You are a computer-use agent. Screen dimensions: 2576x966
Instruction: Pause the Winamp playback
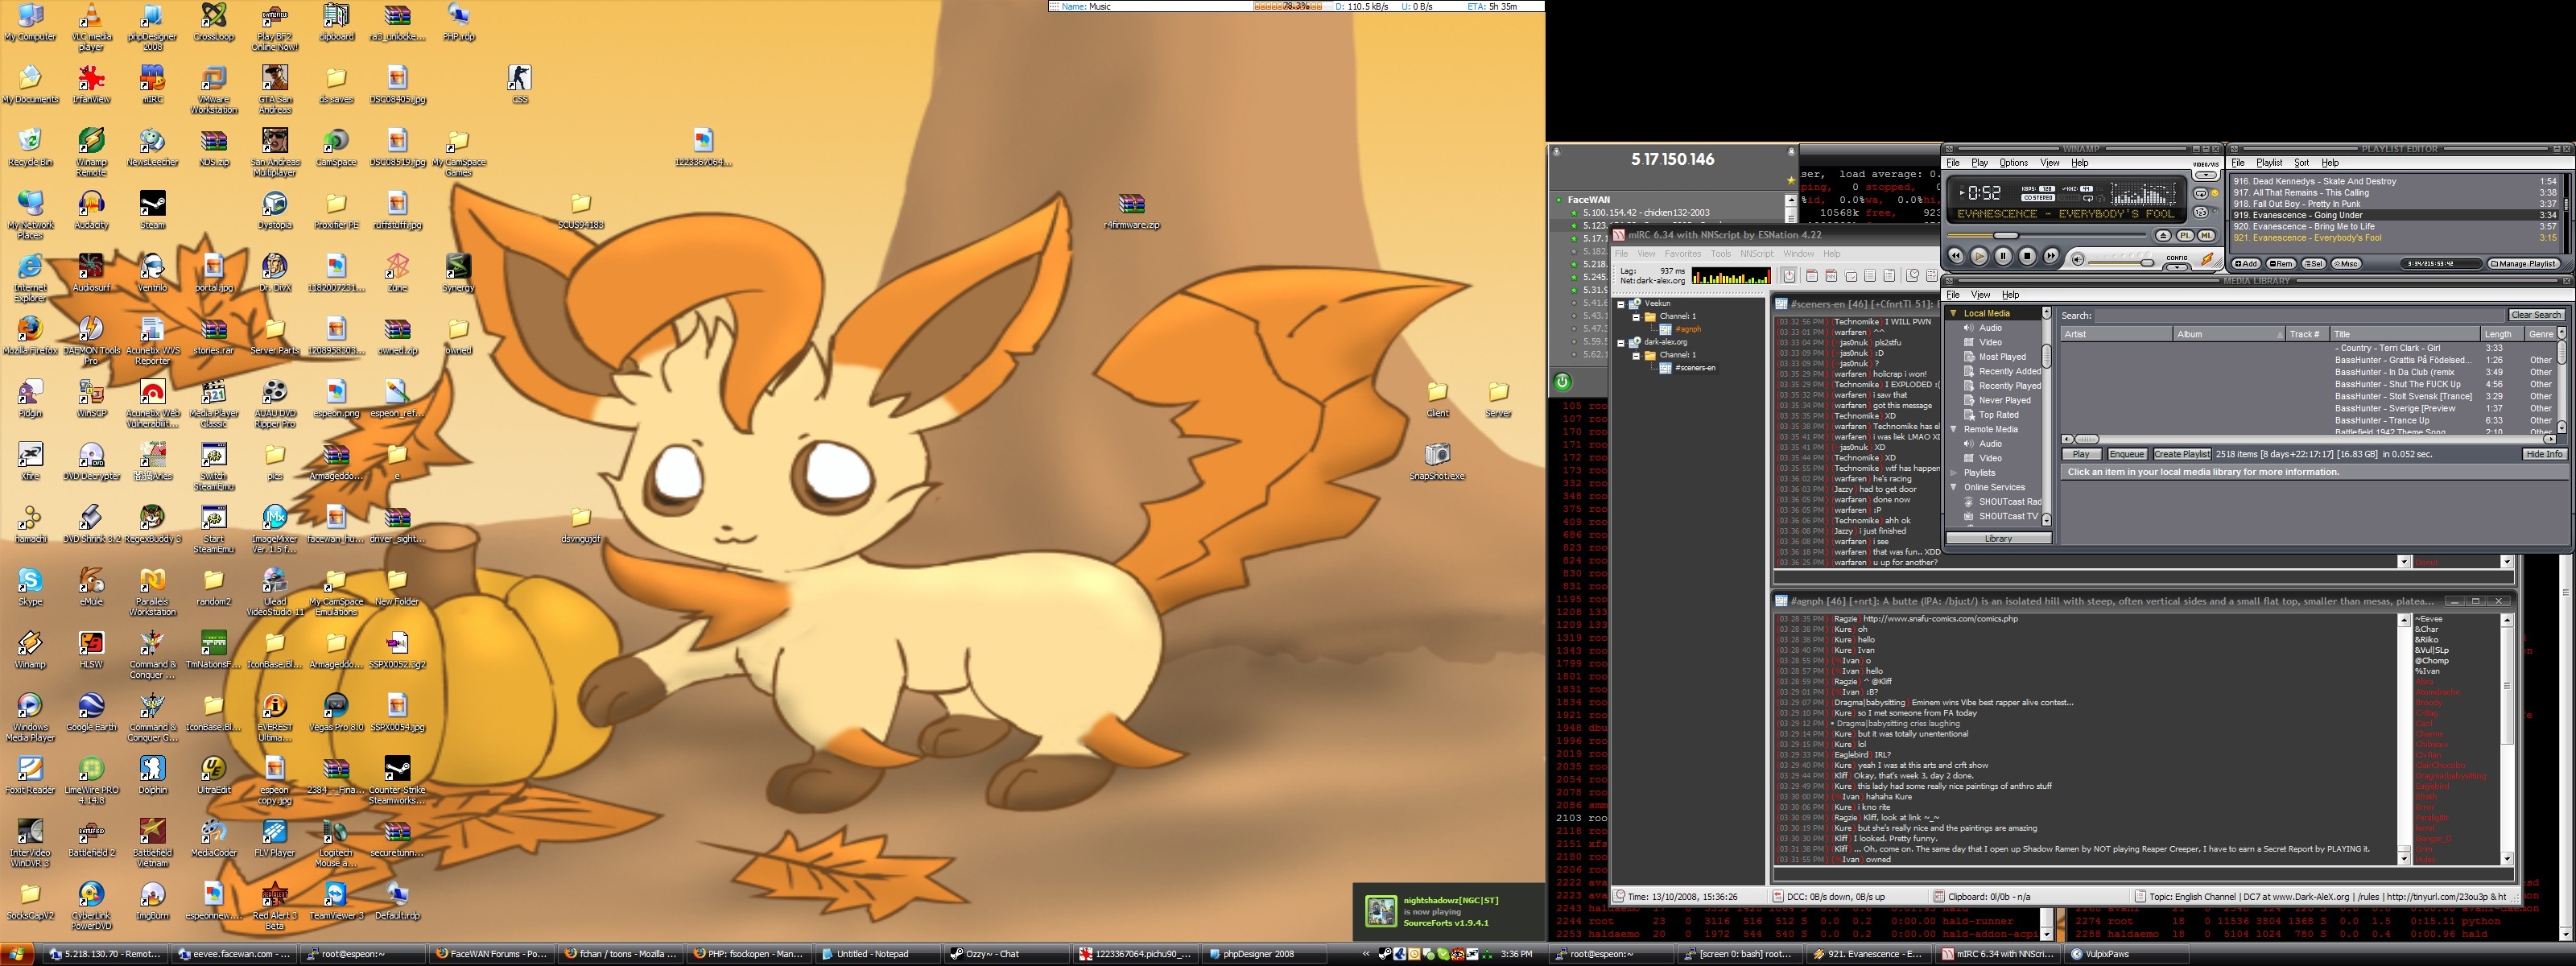click(x=2004, y=256)
